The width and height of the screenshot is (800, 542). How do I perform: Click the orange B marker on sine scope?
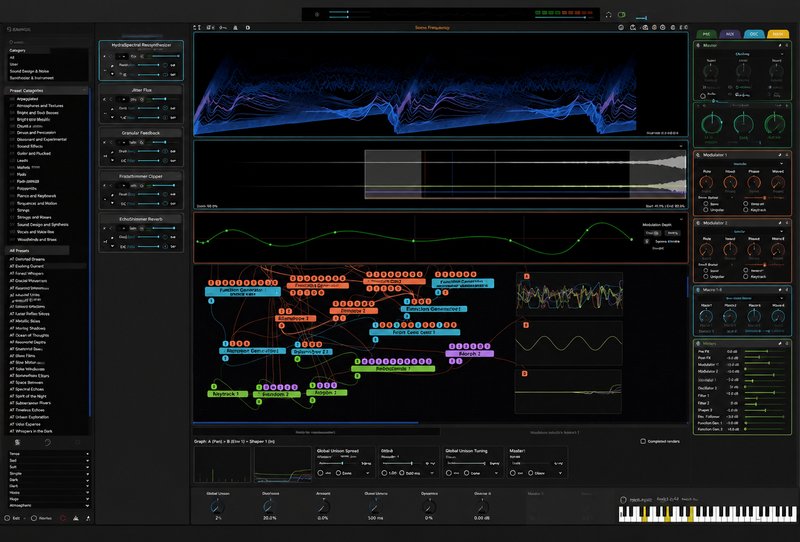coord(526,325)
